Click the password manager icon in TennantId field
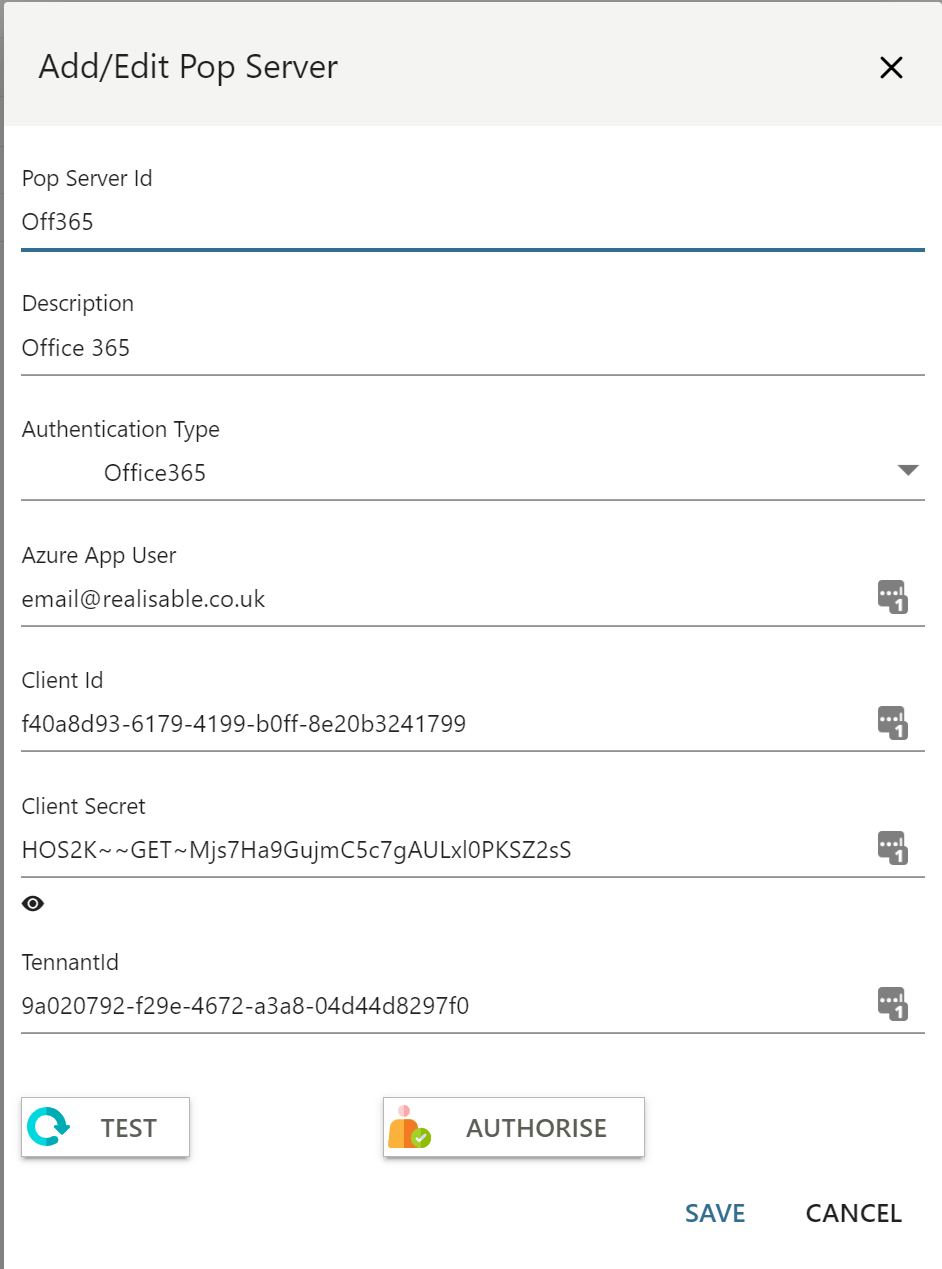Viewport: 942px width, 1269px height. [x=892, y=1004]
